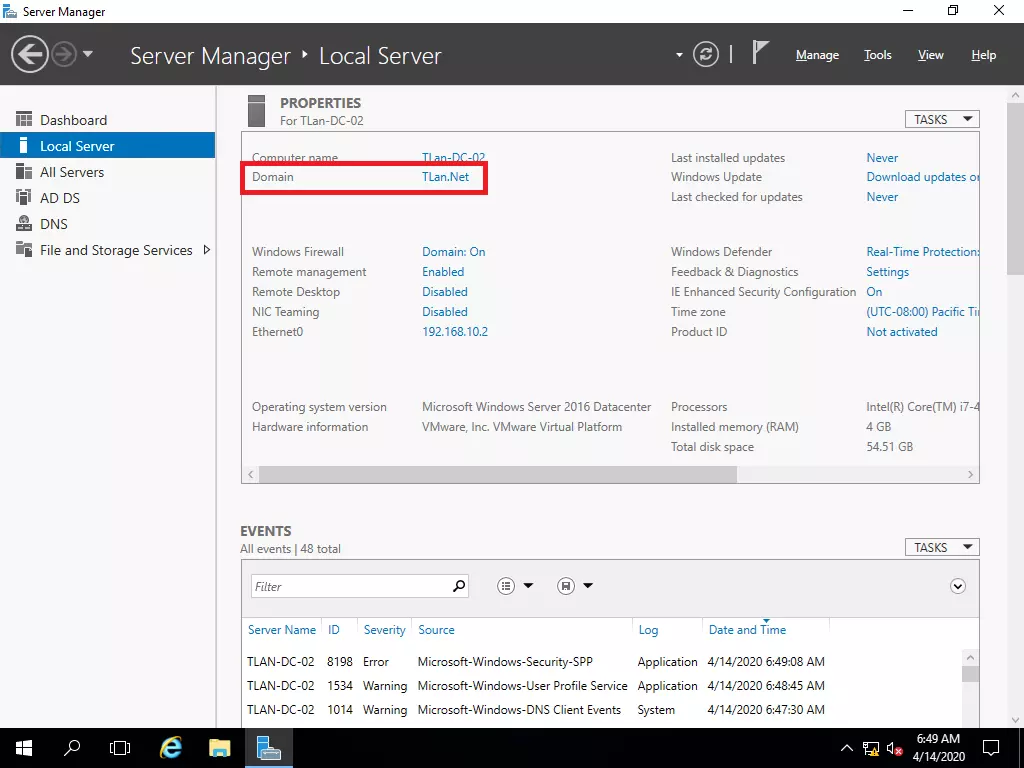Click the Windows Defender Real-Time Protection link

pyautogui.click(x=922, y=252)
